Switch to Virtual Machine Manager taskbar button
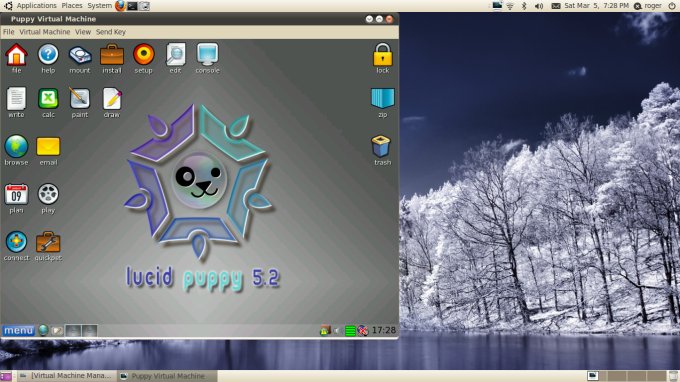 (x=66, y=376)
